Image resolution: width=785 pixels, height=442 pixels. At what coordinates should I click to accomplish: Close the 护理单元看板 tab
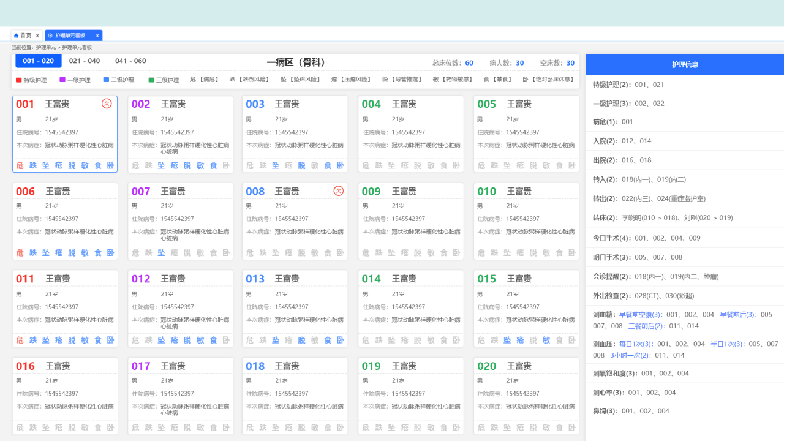pyautogui.click(x=98, y=36)
